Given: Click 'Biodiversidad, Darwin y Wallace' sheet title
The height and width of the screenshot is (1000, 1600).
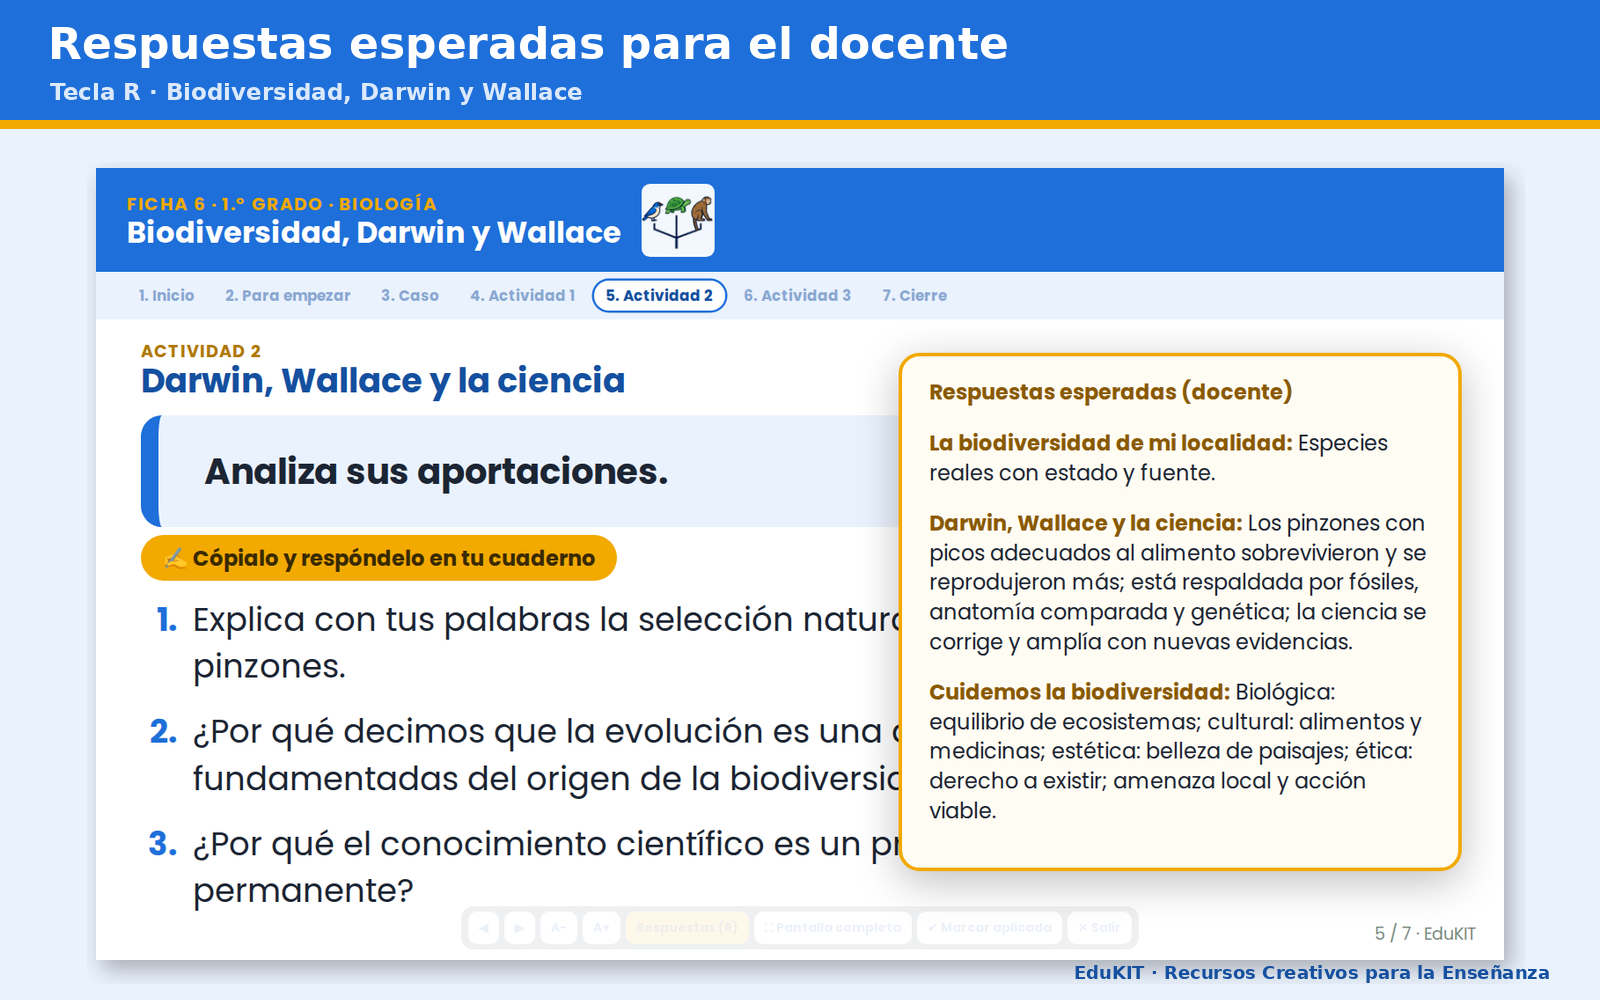Looking at the screenshot, I should (374, 233).
